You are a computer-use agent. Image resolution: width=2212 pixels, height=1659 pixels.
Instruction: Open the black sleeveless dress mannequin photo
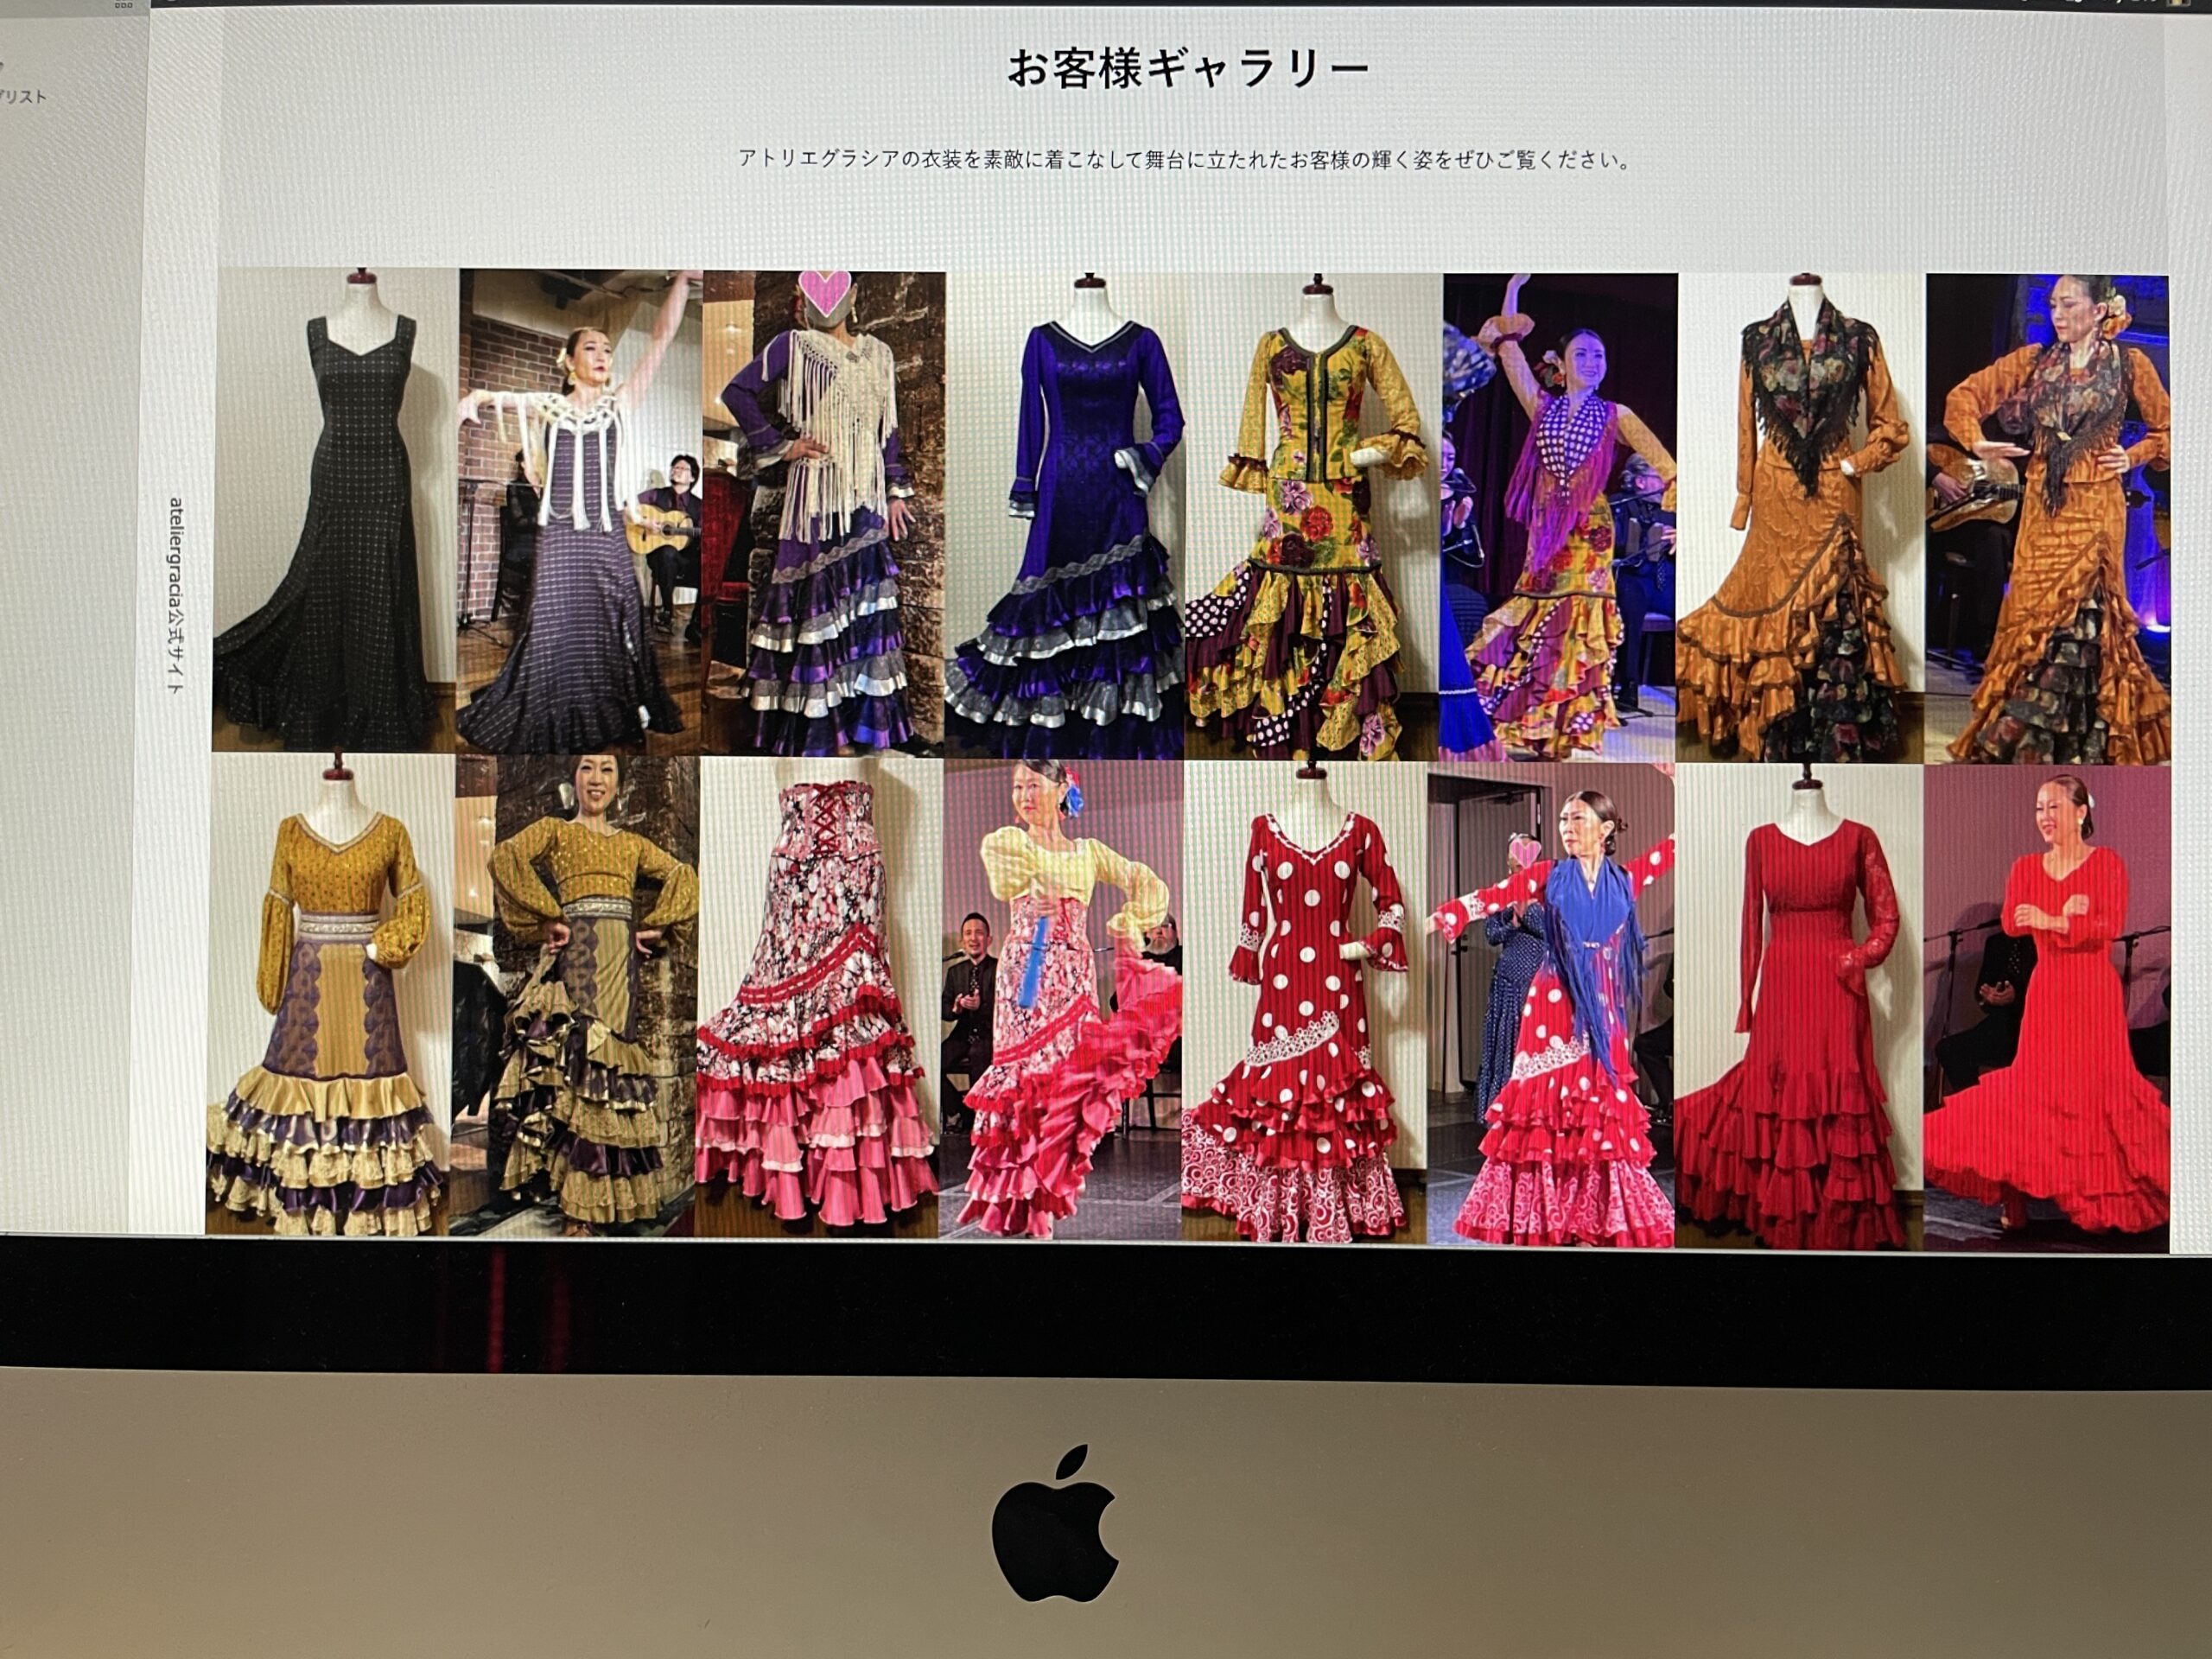coord(335,510)
